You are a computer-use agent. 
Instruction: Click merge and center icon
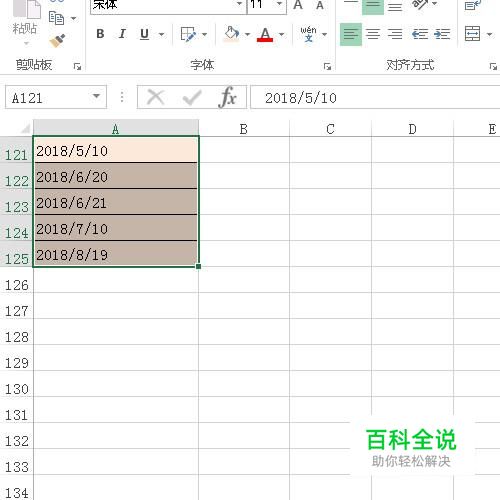pyautogui.click(x=472, y=34)
